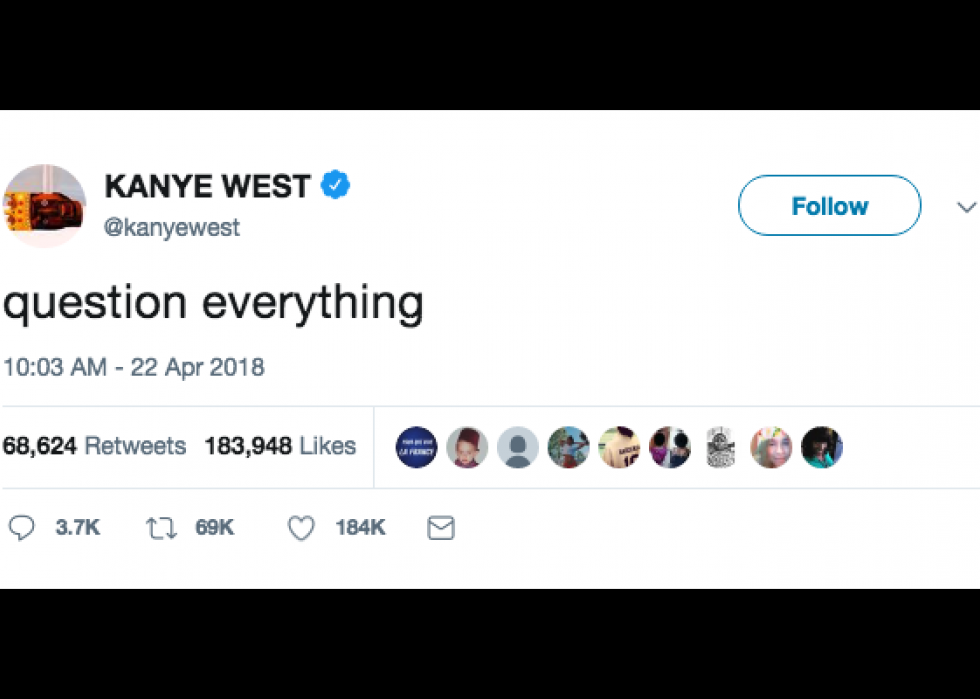This screenshot has width=980, height=699.
Task: Click the Follow button
Action: [829, 205]
